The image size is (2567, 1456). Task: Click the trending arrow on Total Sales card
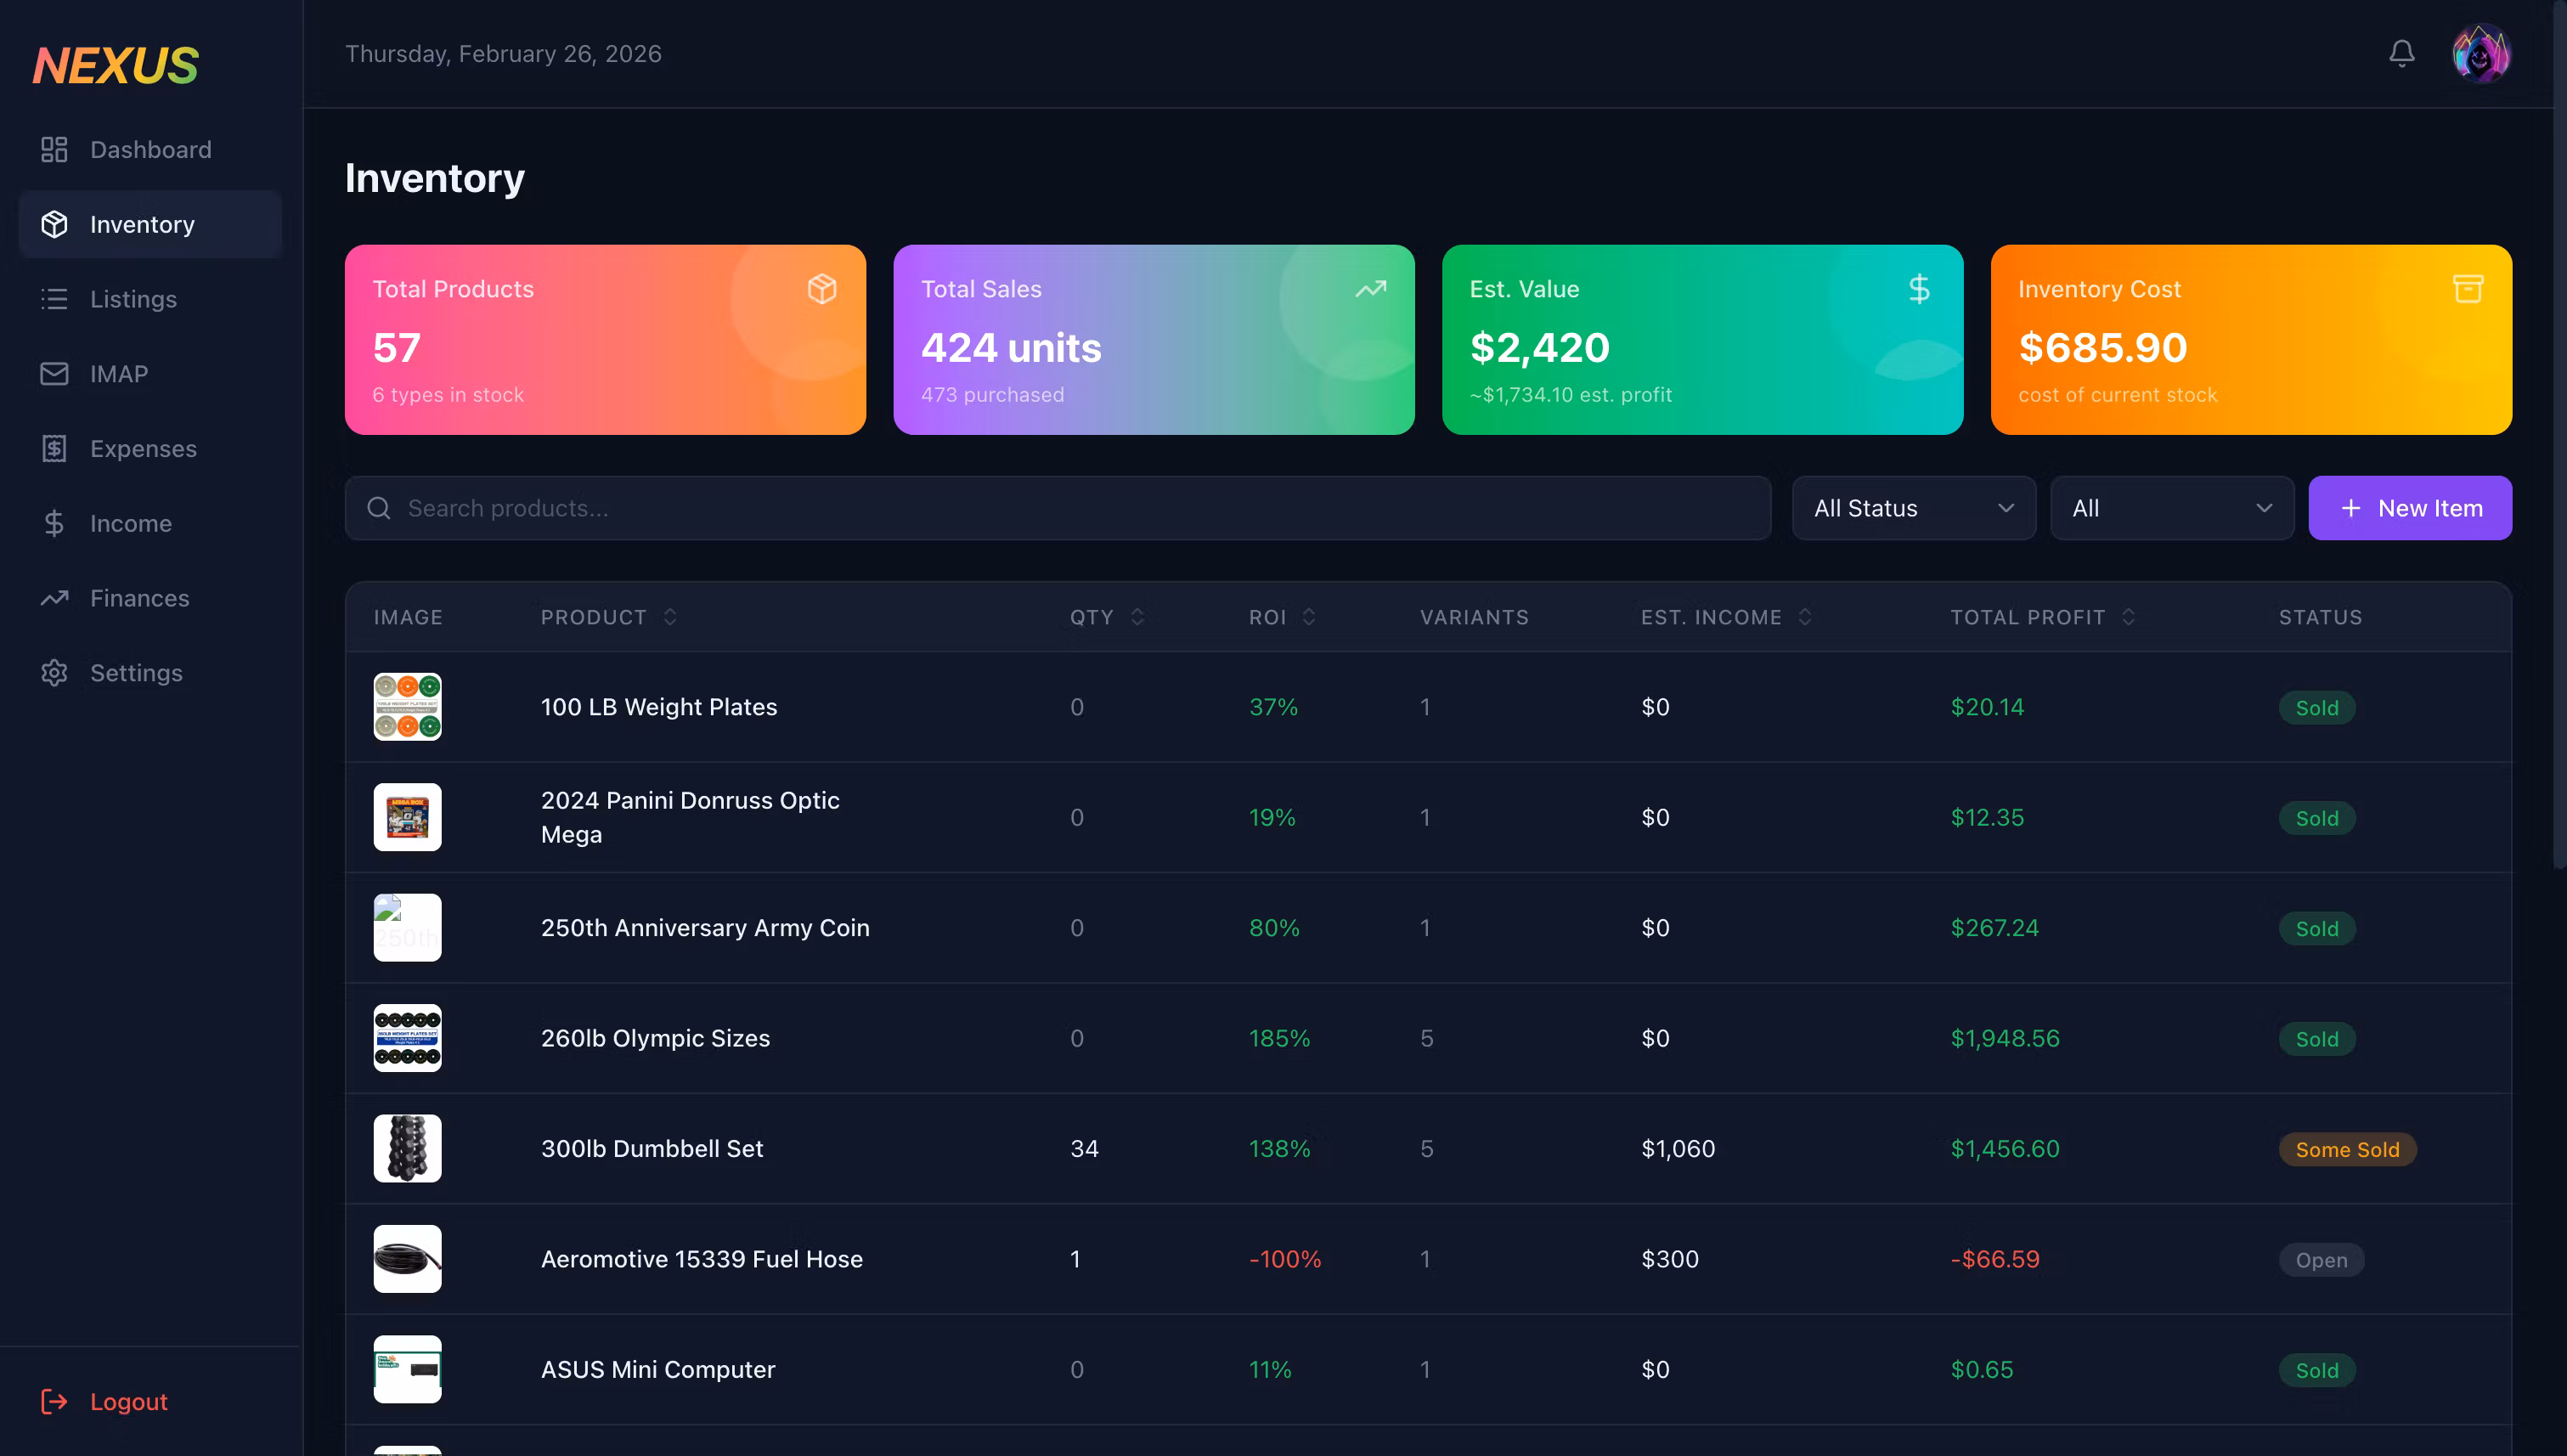1370,289
